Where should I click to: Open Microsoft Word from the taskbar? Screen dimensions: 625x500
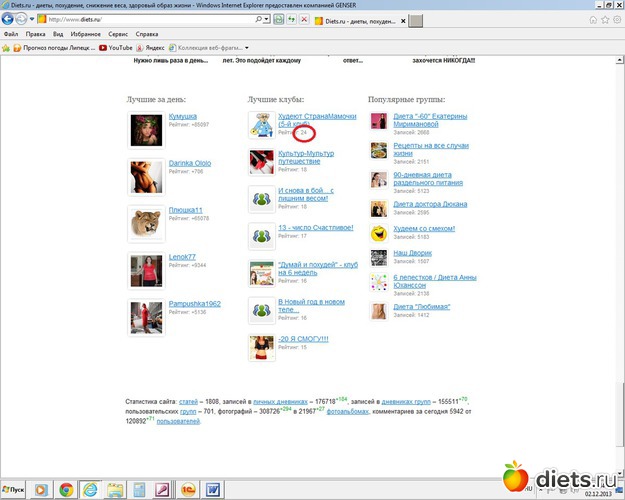213,489
